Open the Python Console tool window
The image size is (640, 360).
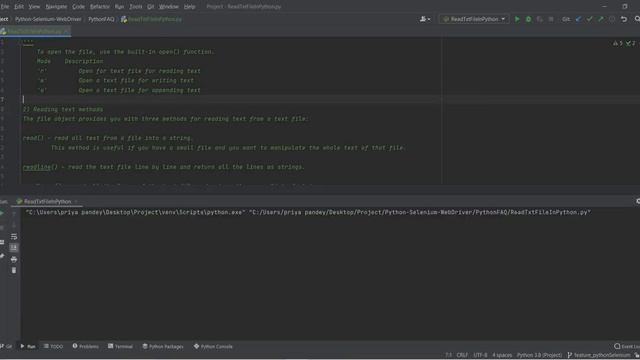[213, 347]
